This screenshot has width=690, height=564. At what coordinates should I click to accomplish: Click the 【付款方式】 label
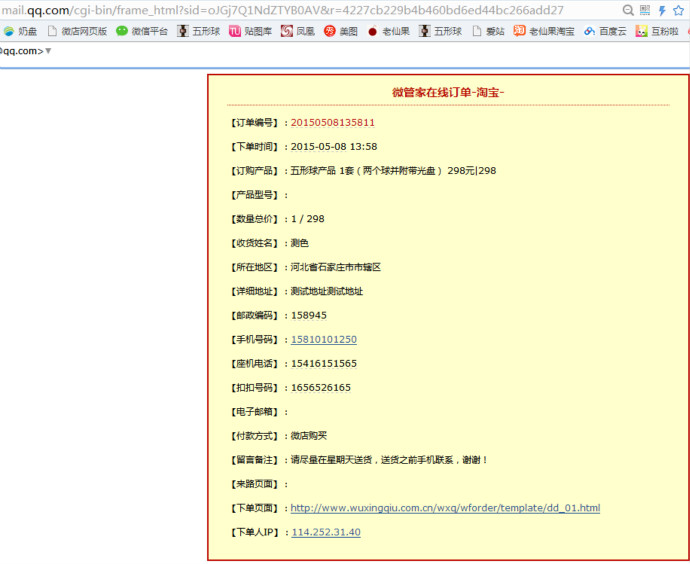coord(254,436)
